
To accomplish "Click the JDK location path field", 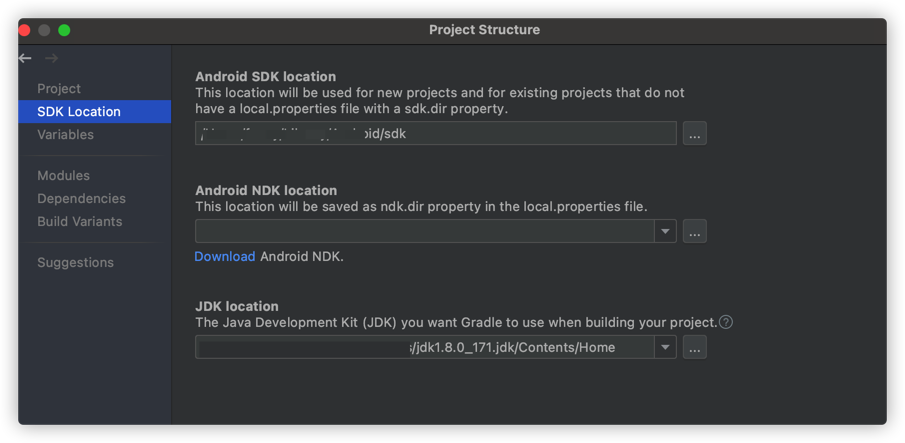I will pyautogui.click(x=424, y=347).
